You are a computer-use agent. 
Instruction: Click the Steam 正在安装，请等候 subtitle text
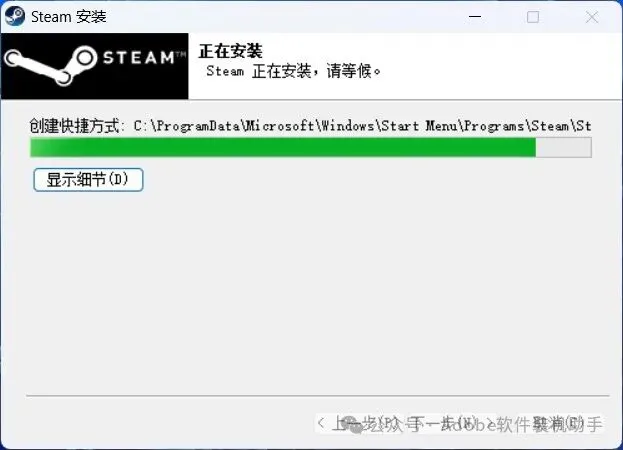click(293, 71)
